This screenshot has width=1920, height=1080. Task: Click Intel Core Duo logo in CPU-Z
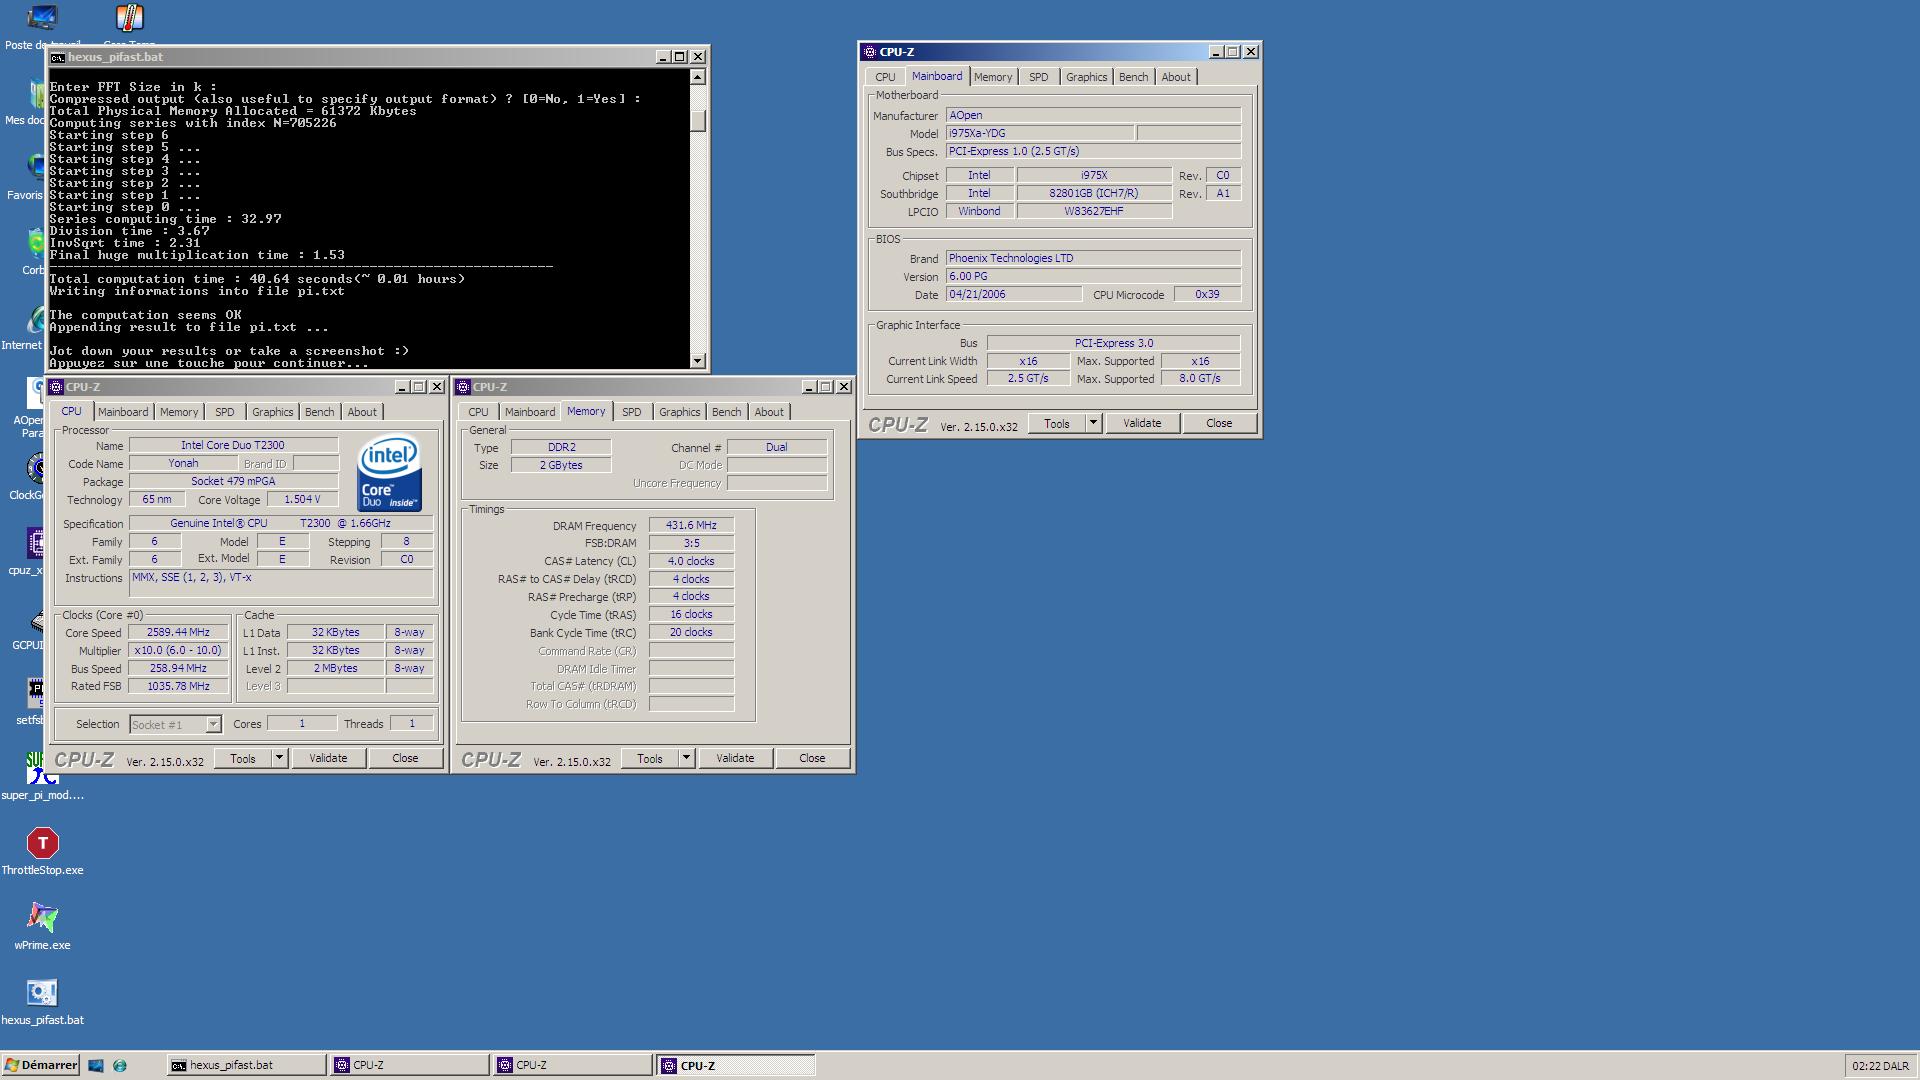389,473
